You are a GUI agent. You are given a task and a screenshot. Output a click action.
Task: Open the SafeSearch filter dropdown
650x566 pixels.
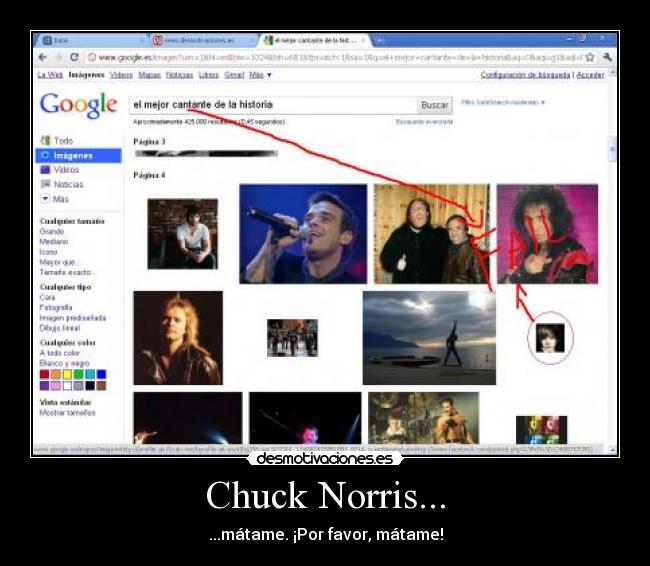coord(503,102)
